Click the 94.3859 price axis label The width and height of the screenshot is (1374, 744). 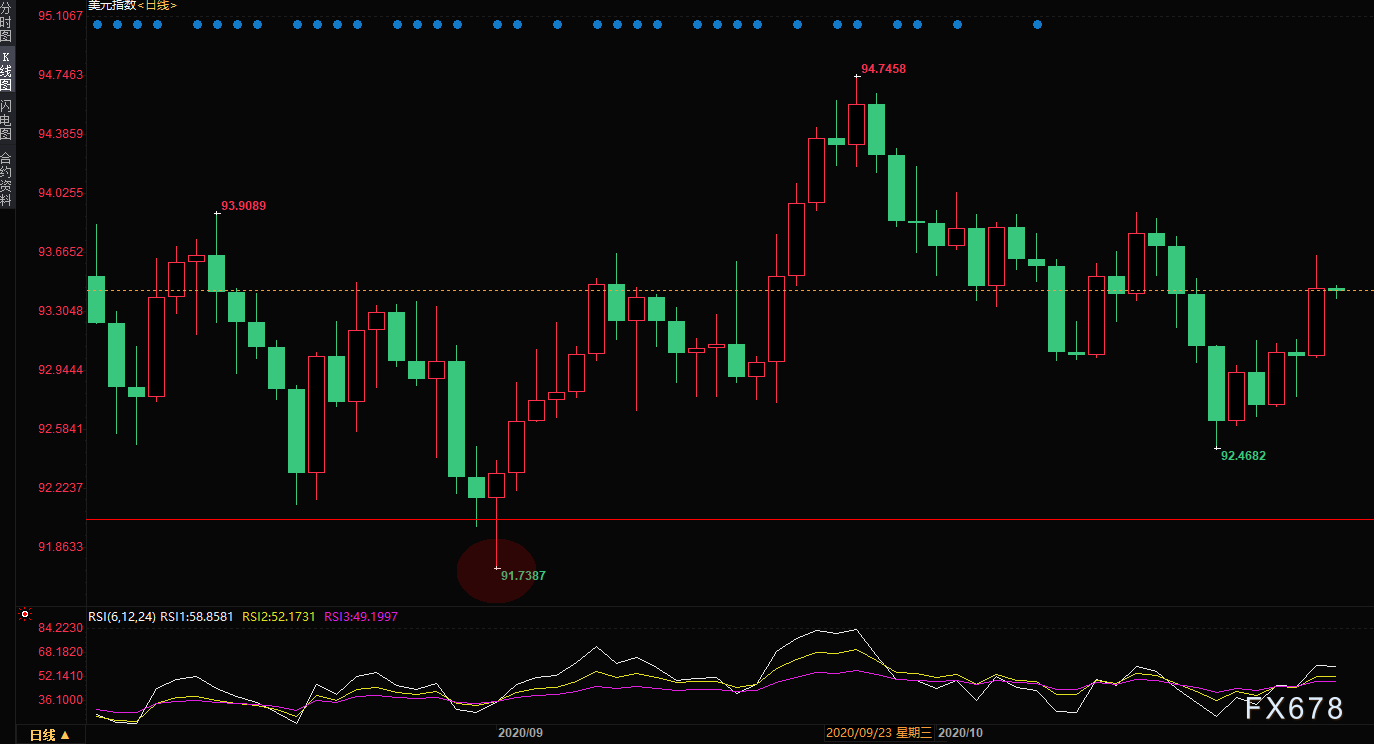(60, 133)
